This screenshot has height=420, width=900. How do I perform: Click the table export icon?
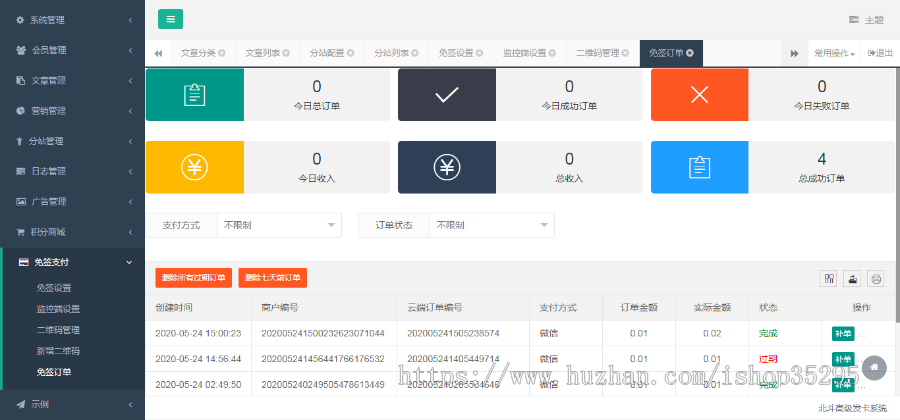(852, 278)
